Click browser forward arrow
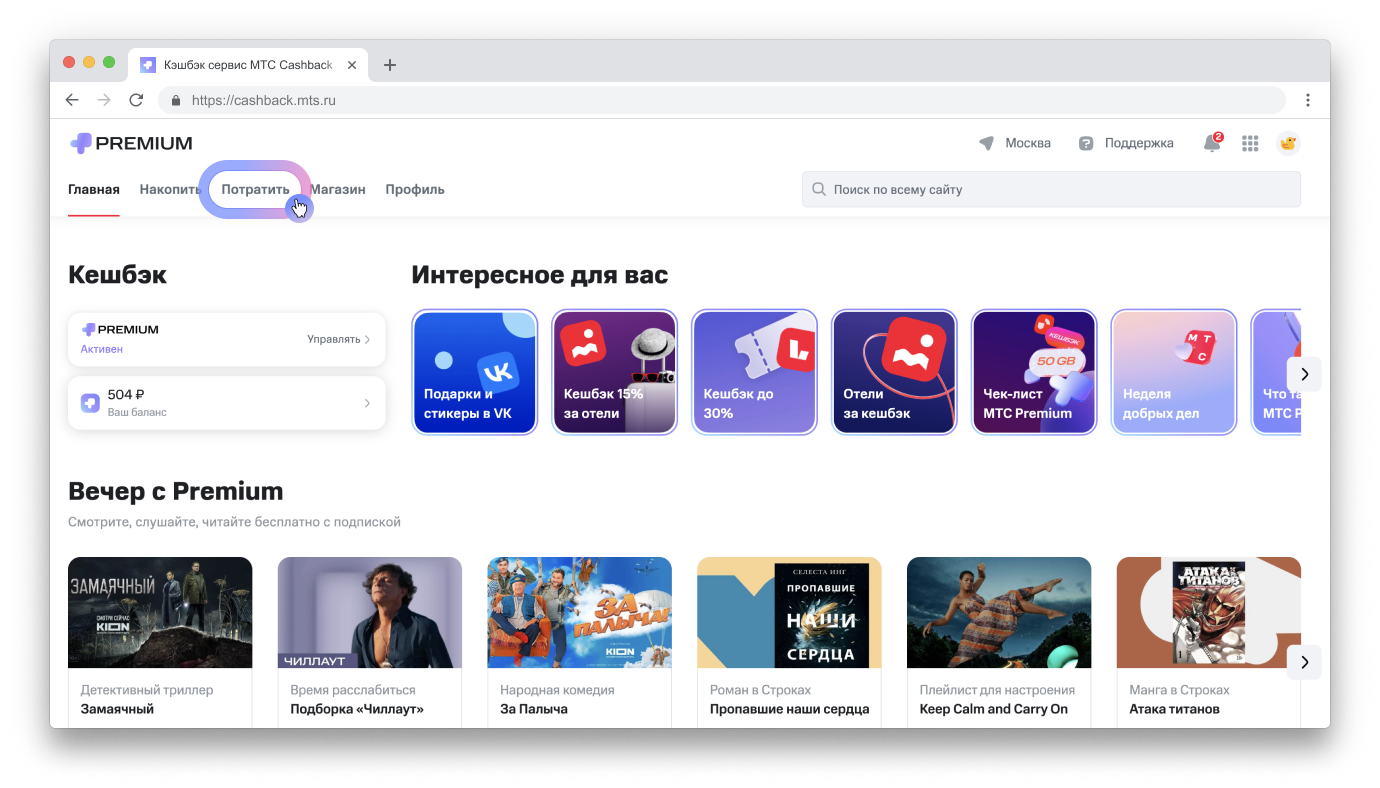This screenshot has width=1380, height=788. pyautogui.click(x=104, y=100)
